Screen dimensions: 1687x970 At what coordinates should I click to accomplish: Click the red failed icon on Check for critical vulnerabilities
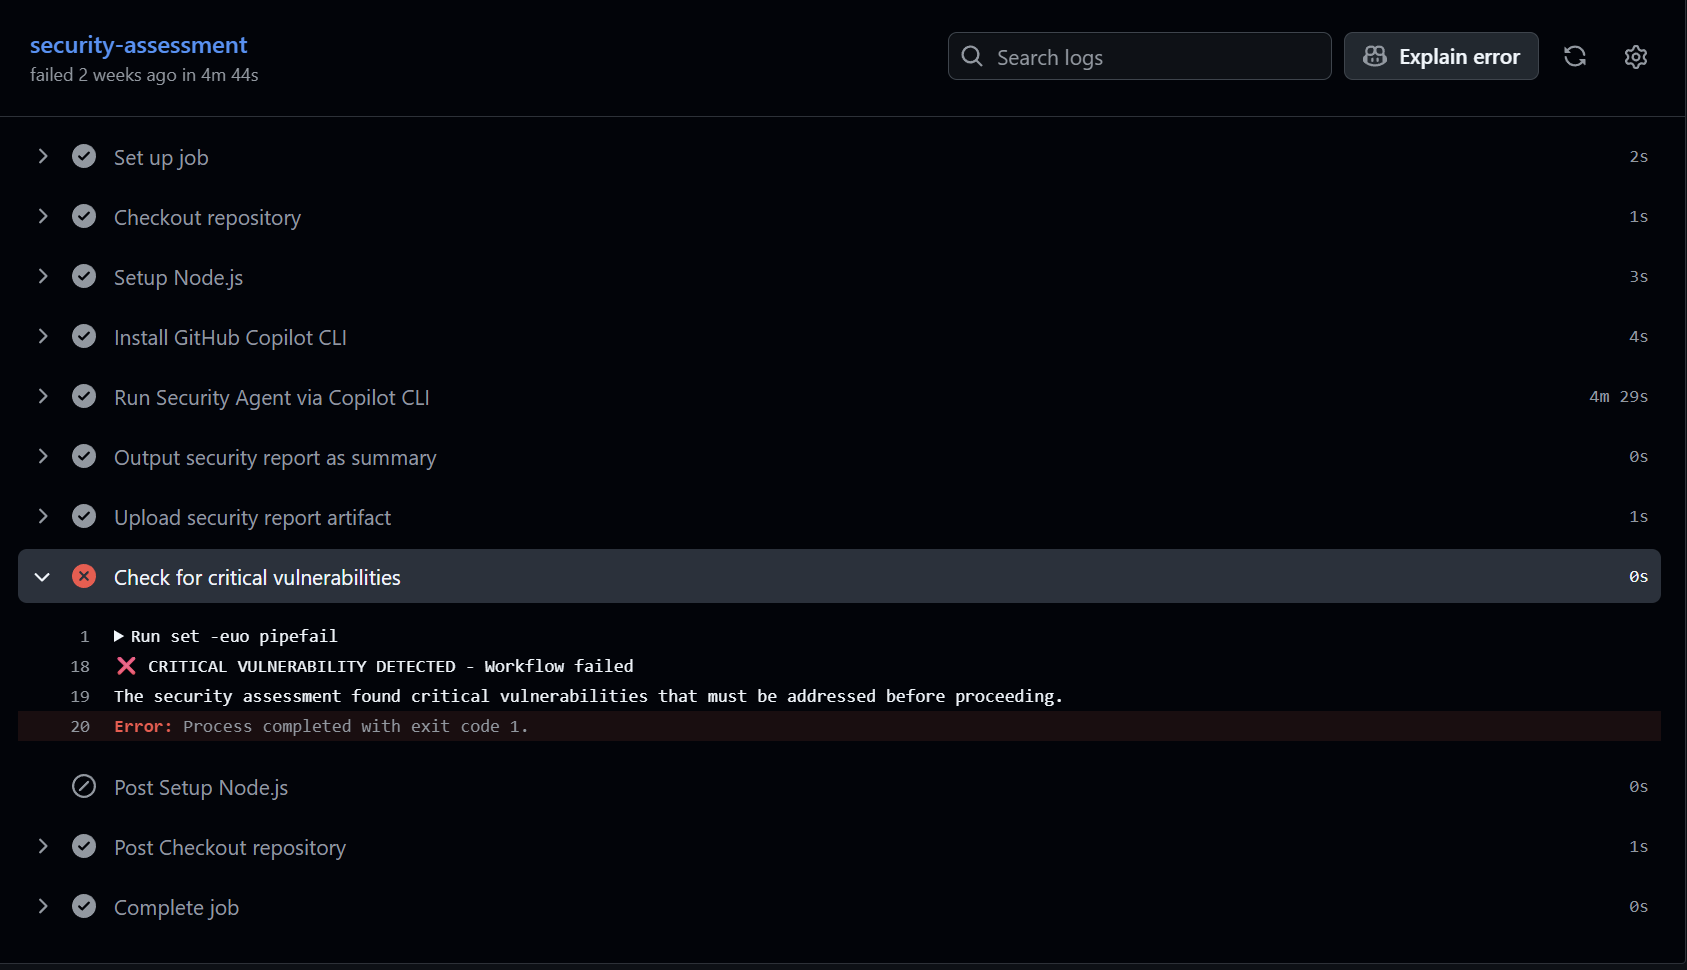84,576
